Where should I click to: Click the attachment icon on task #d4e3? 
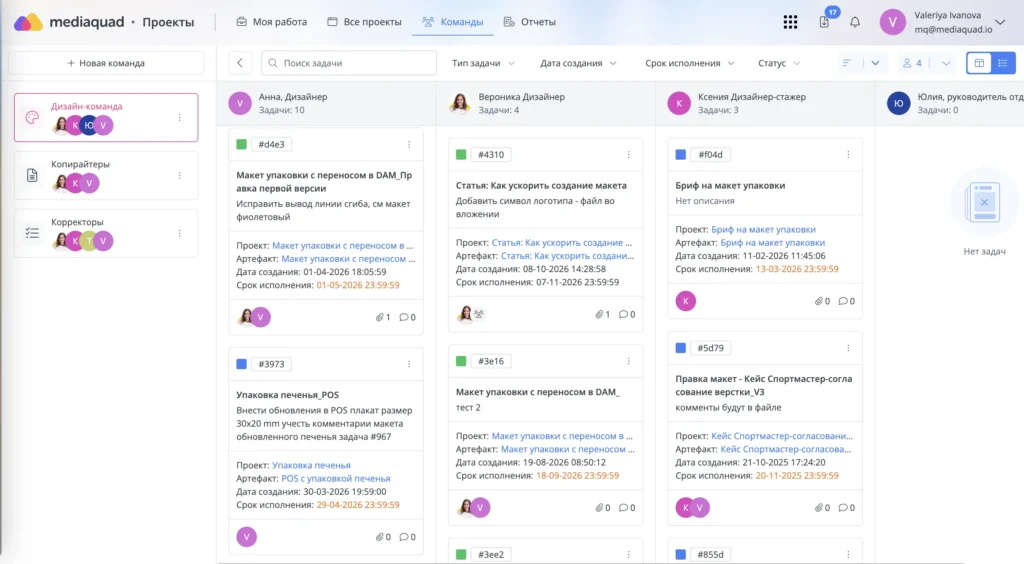click(x=379, y=317)
